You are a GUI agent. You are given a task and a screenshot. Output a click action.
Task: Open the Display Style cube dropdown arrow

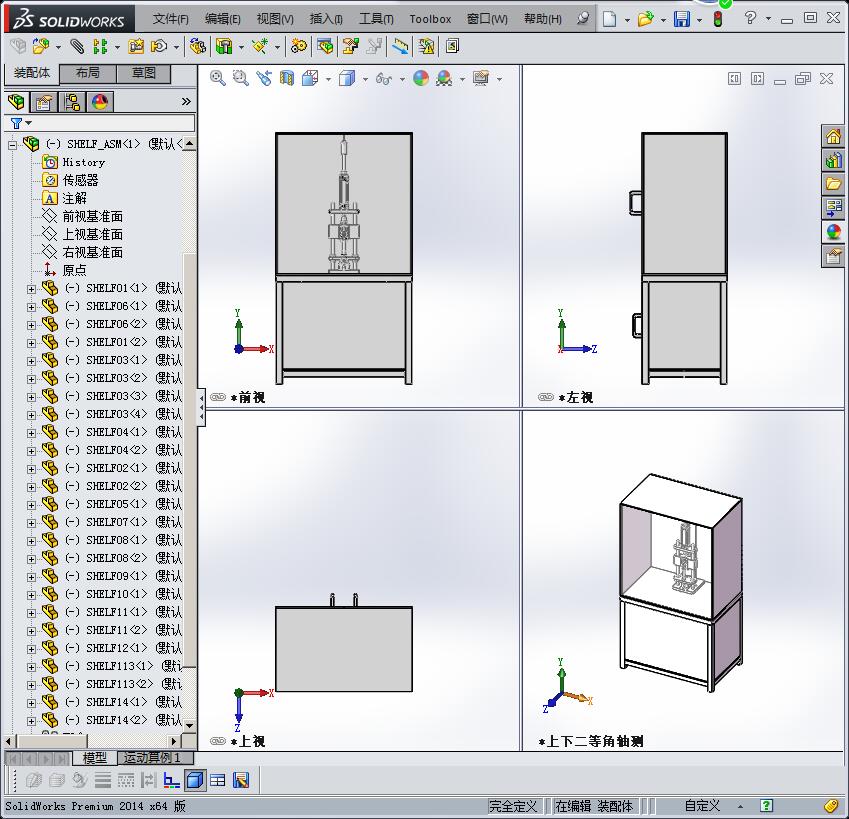click(x=365, y=80)
